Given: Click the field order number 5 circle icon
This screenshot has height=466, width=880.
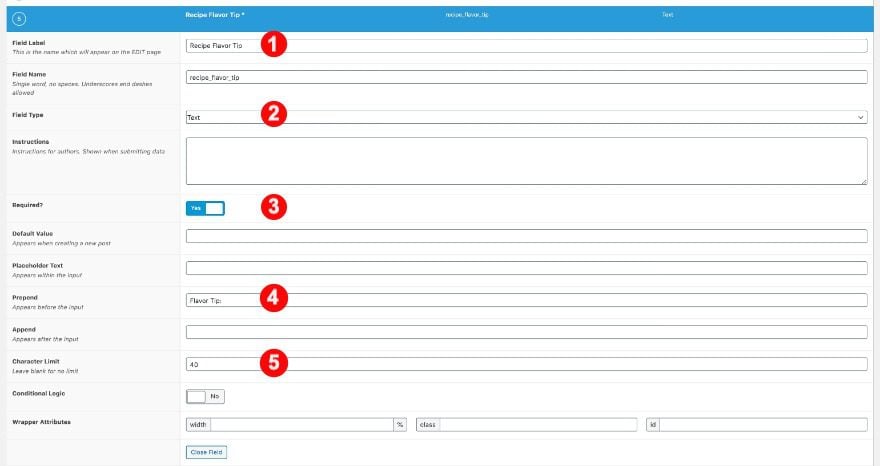Looking at the screenshot, I should [19, 19].
